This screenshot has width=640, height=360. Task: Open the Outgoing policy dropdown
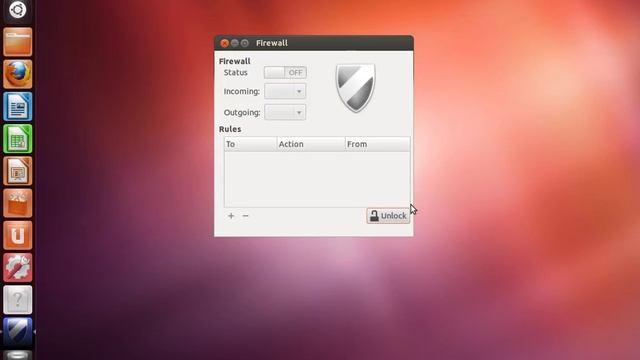(285, 112)
